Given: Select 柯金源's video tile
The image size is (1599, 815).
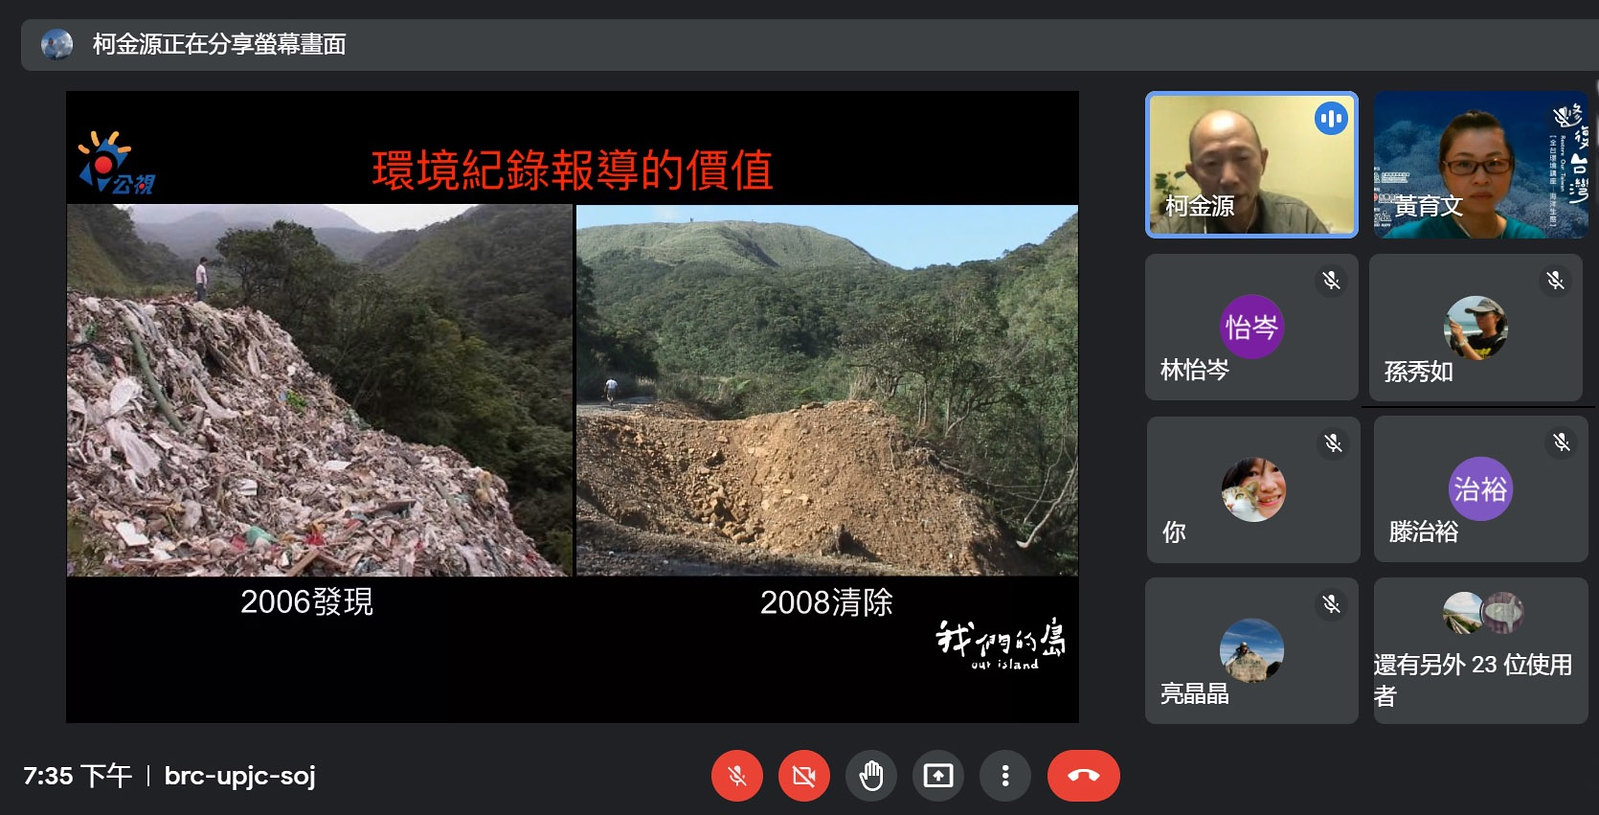Looking at the screenshot, I should pyautogui.click(x=1252, y=165).
